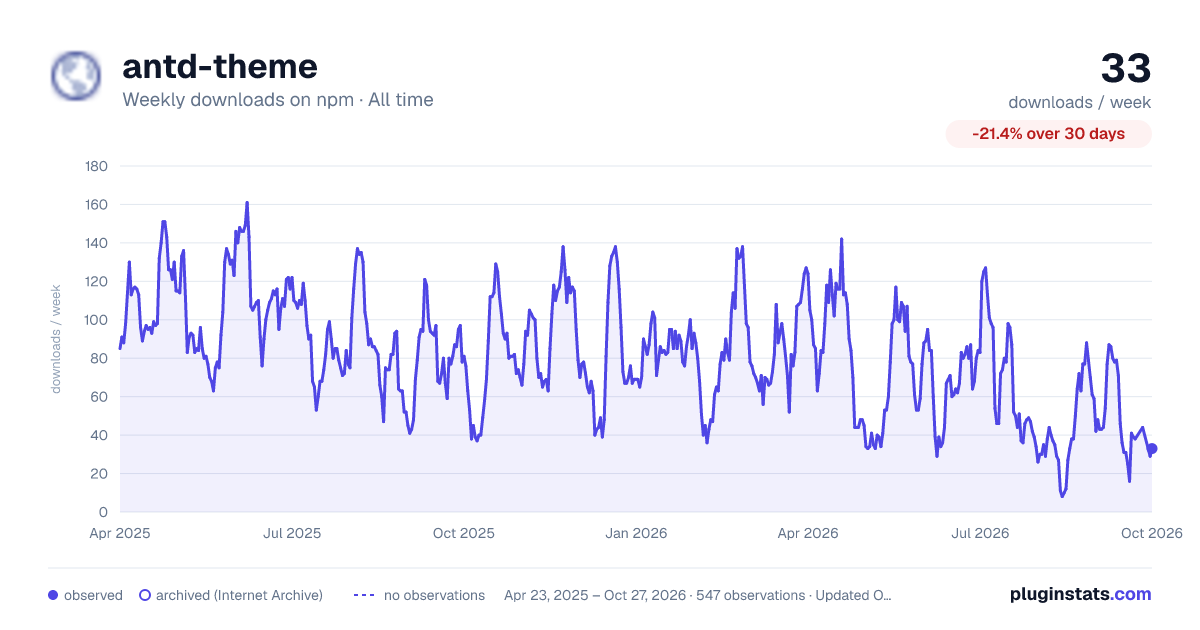This screenshot has height=630, width=1200.
Task: Click the 60 y-axis value
Action: tap(100, 397)
